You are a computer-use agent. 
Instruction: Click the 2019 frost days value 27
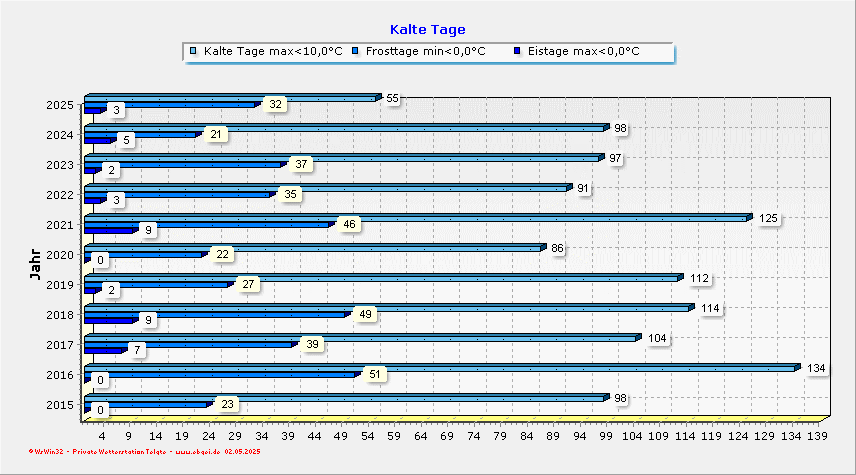pos(248,284)
